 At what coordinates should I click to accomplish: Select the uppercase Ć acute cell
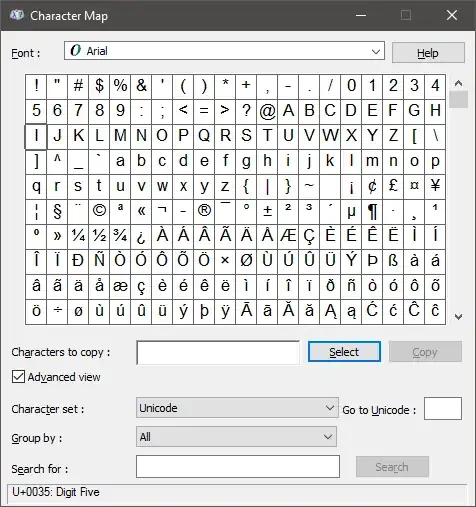pos(372,311)
